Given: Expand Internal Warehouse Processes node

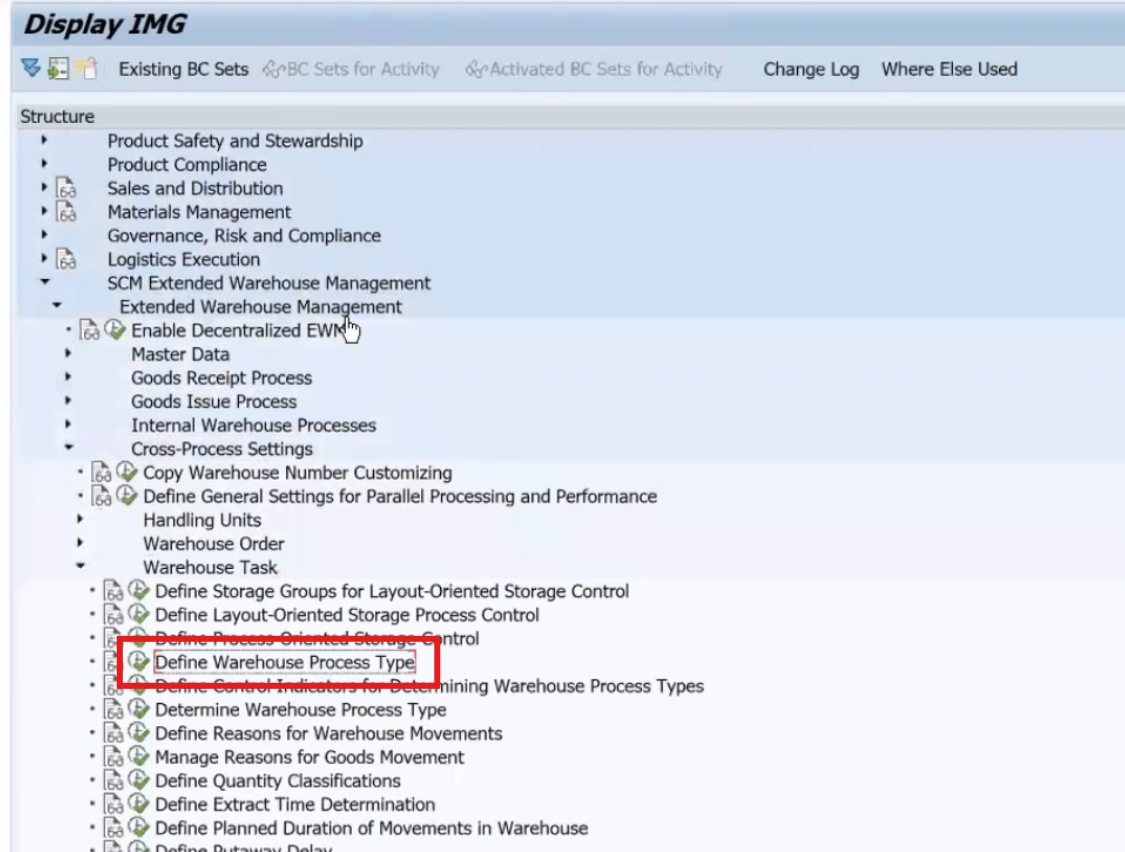Looking at the screenshot, I should coord(68,424).
